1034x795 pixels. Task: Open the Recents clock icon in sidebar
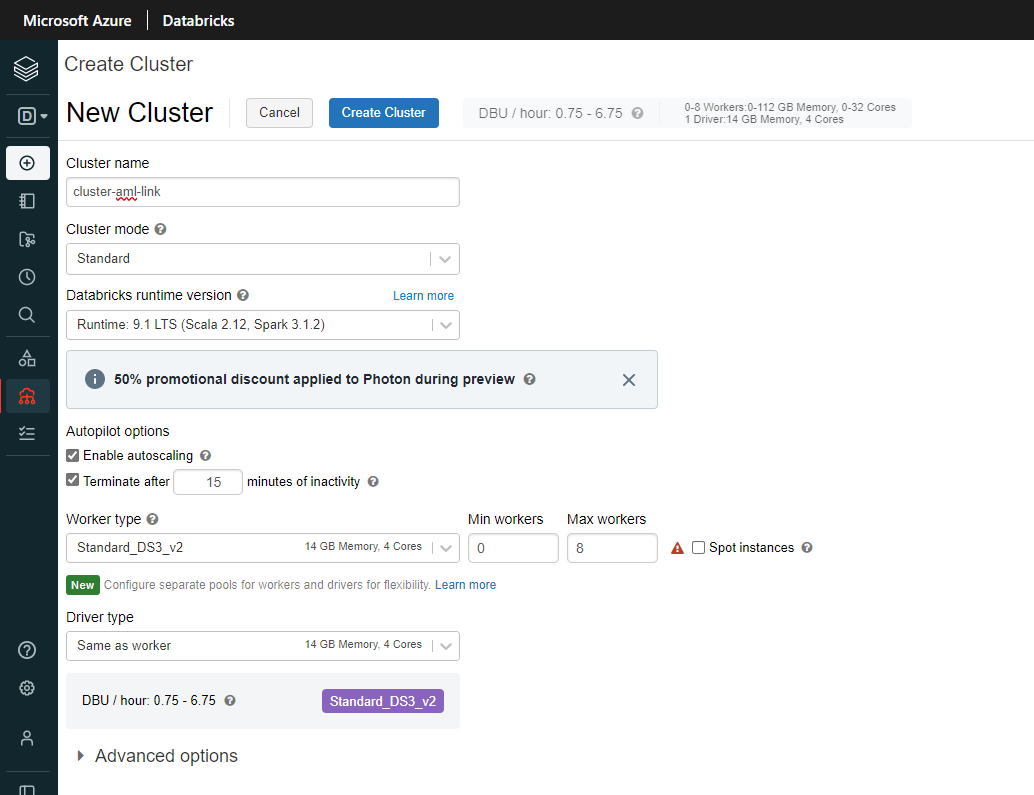coord(27,277)
